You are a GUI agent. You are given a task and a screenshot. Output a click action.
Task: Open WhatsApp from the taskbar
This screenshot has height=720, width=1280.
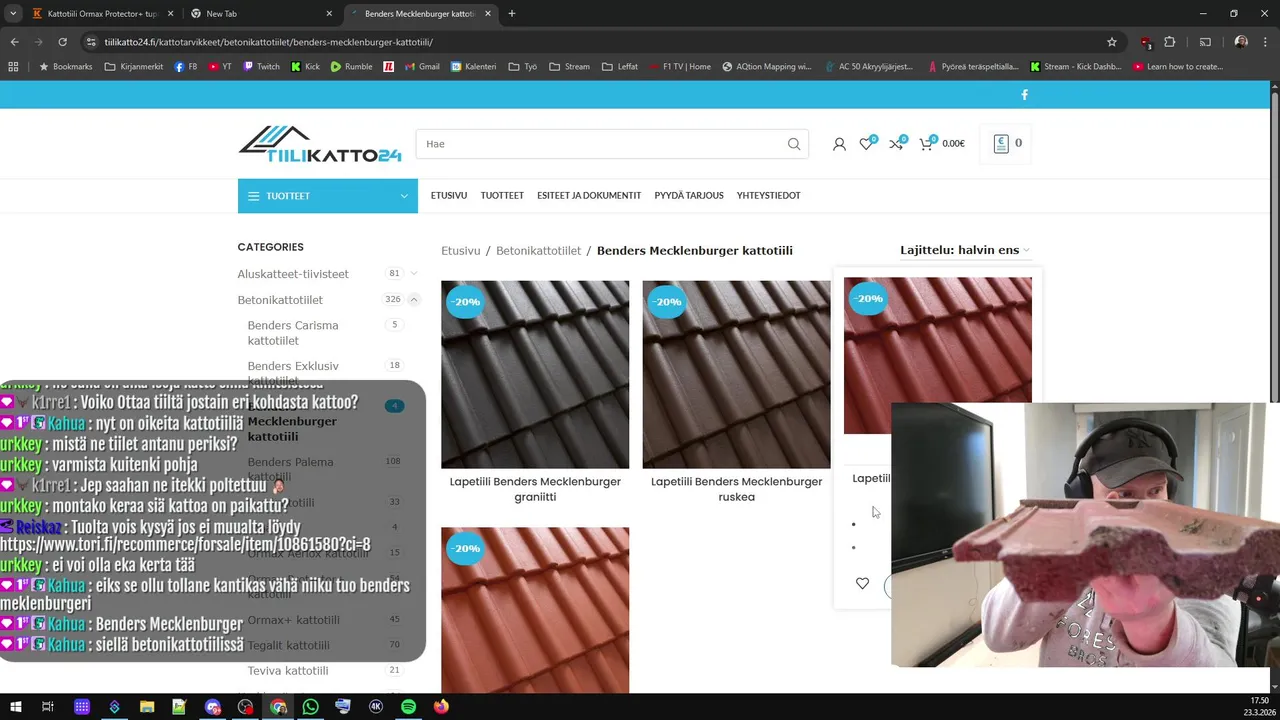point(310,707)
